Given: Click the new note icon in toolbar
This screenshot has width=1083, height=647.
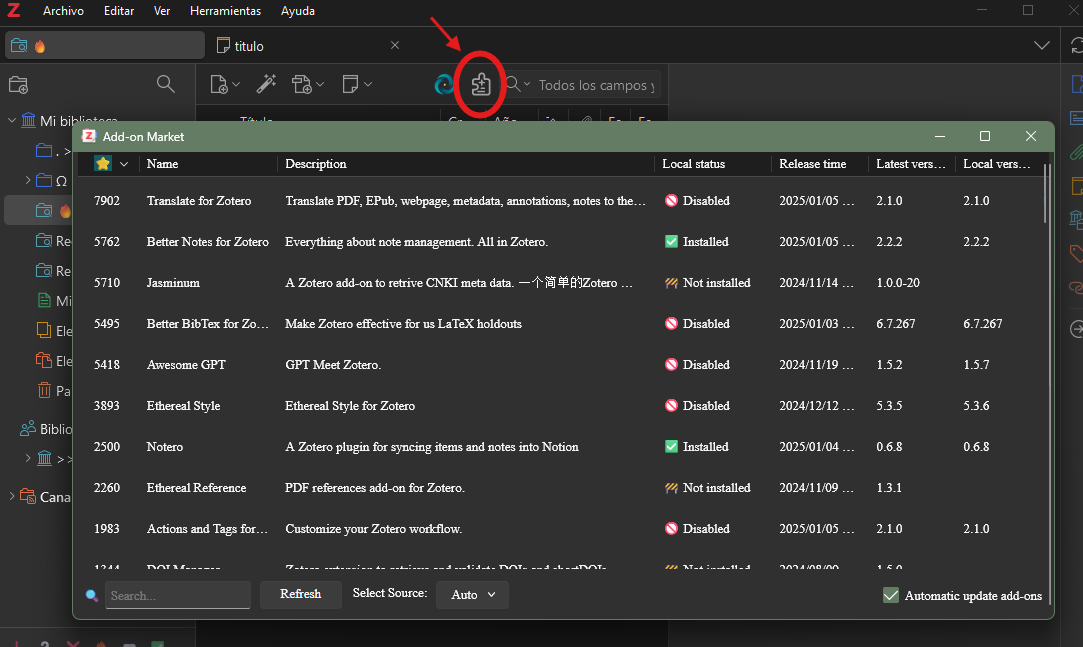Looking at the screenshot, I should click(x=350, y=84).
